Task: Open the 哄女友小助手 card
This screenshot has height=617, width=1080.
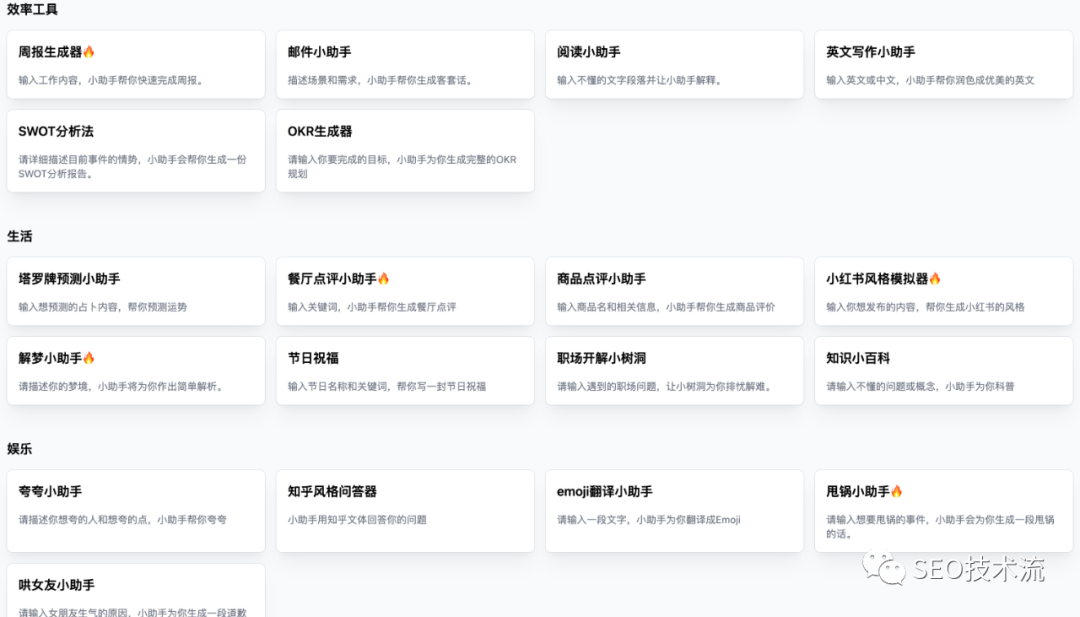Action: point(136,593)
